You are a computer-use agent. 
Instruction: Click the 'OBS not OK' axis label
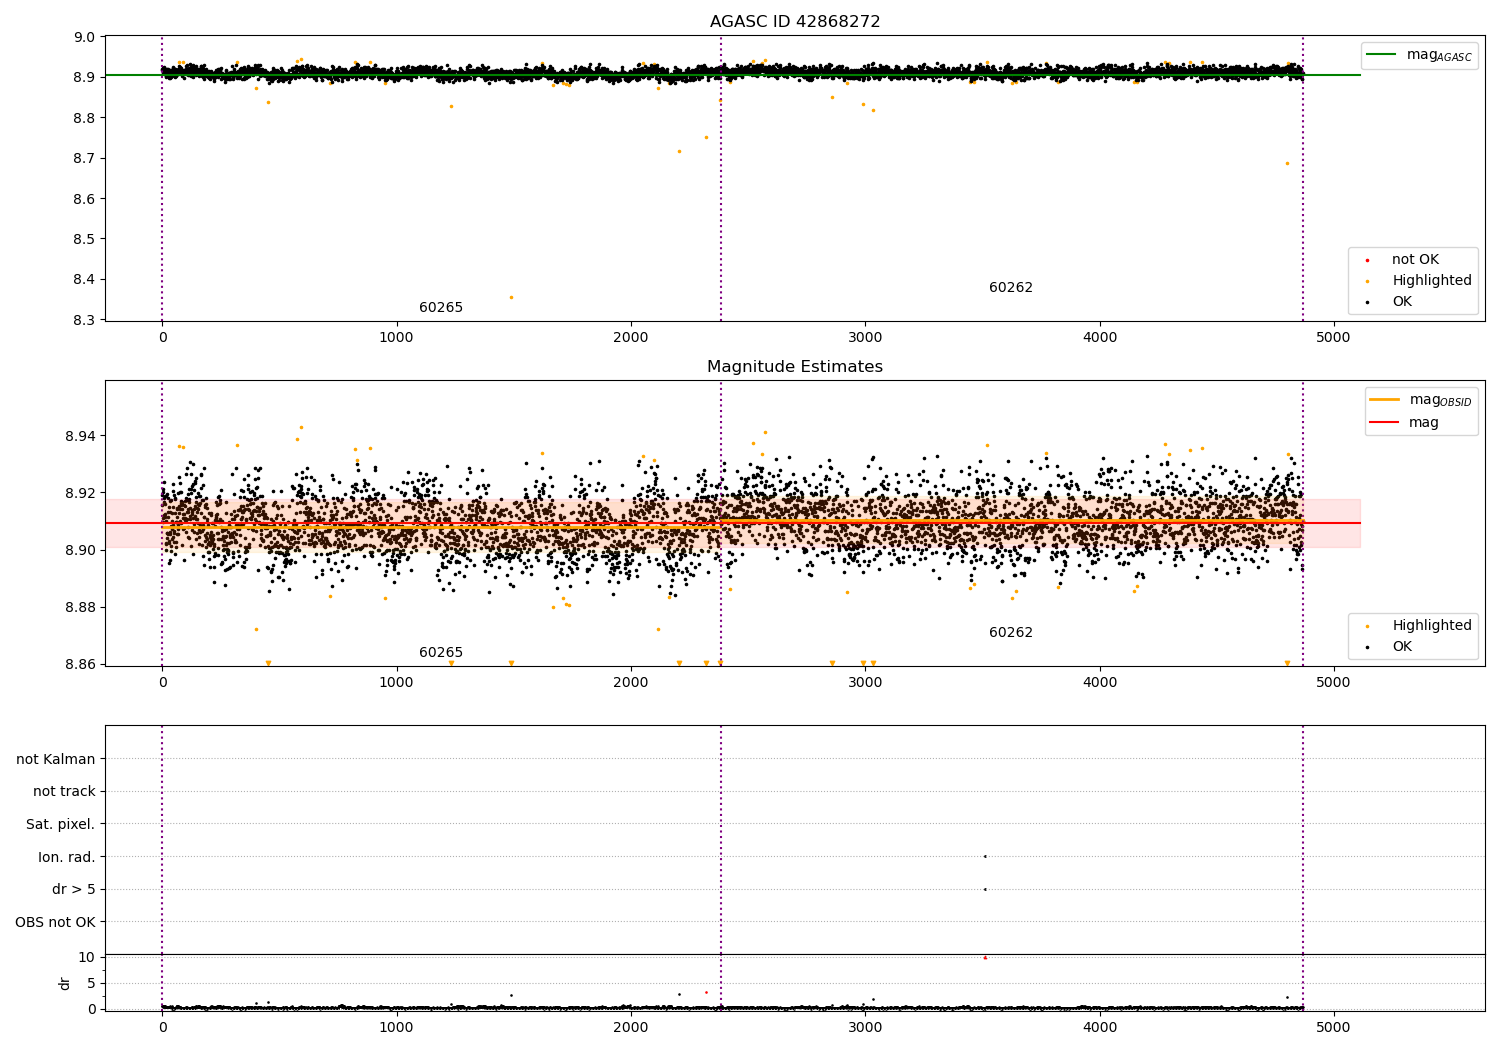(x=55, y=922)
